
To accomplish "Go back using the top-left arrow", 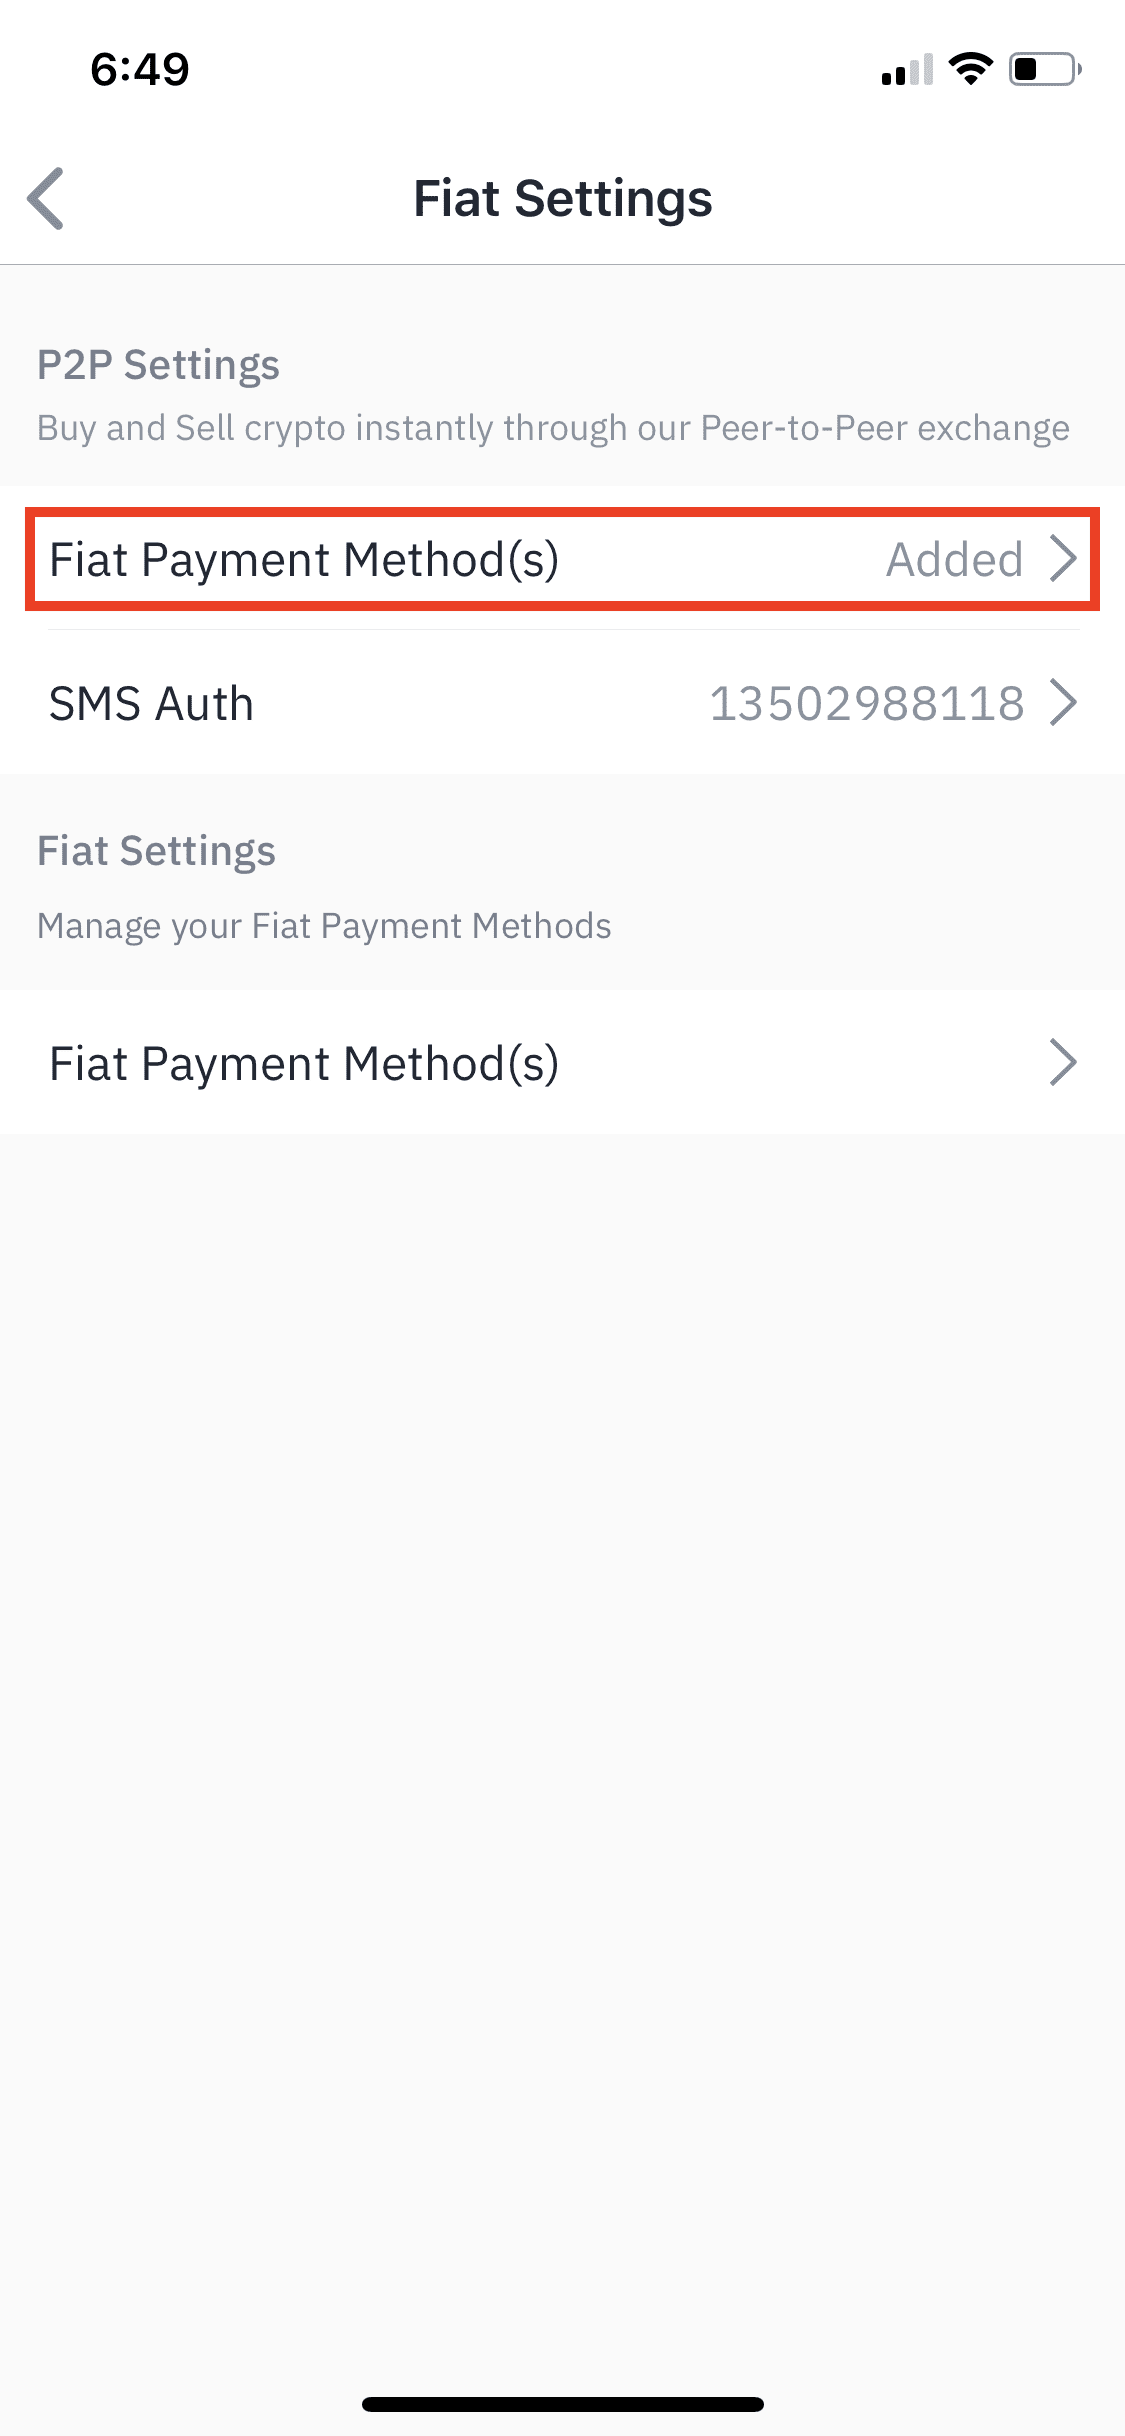I will 46,198.
